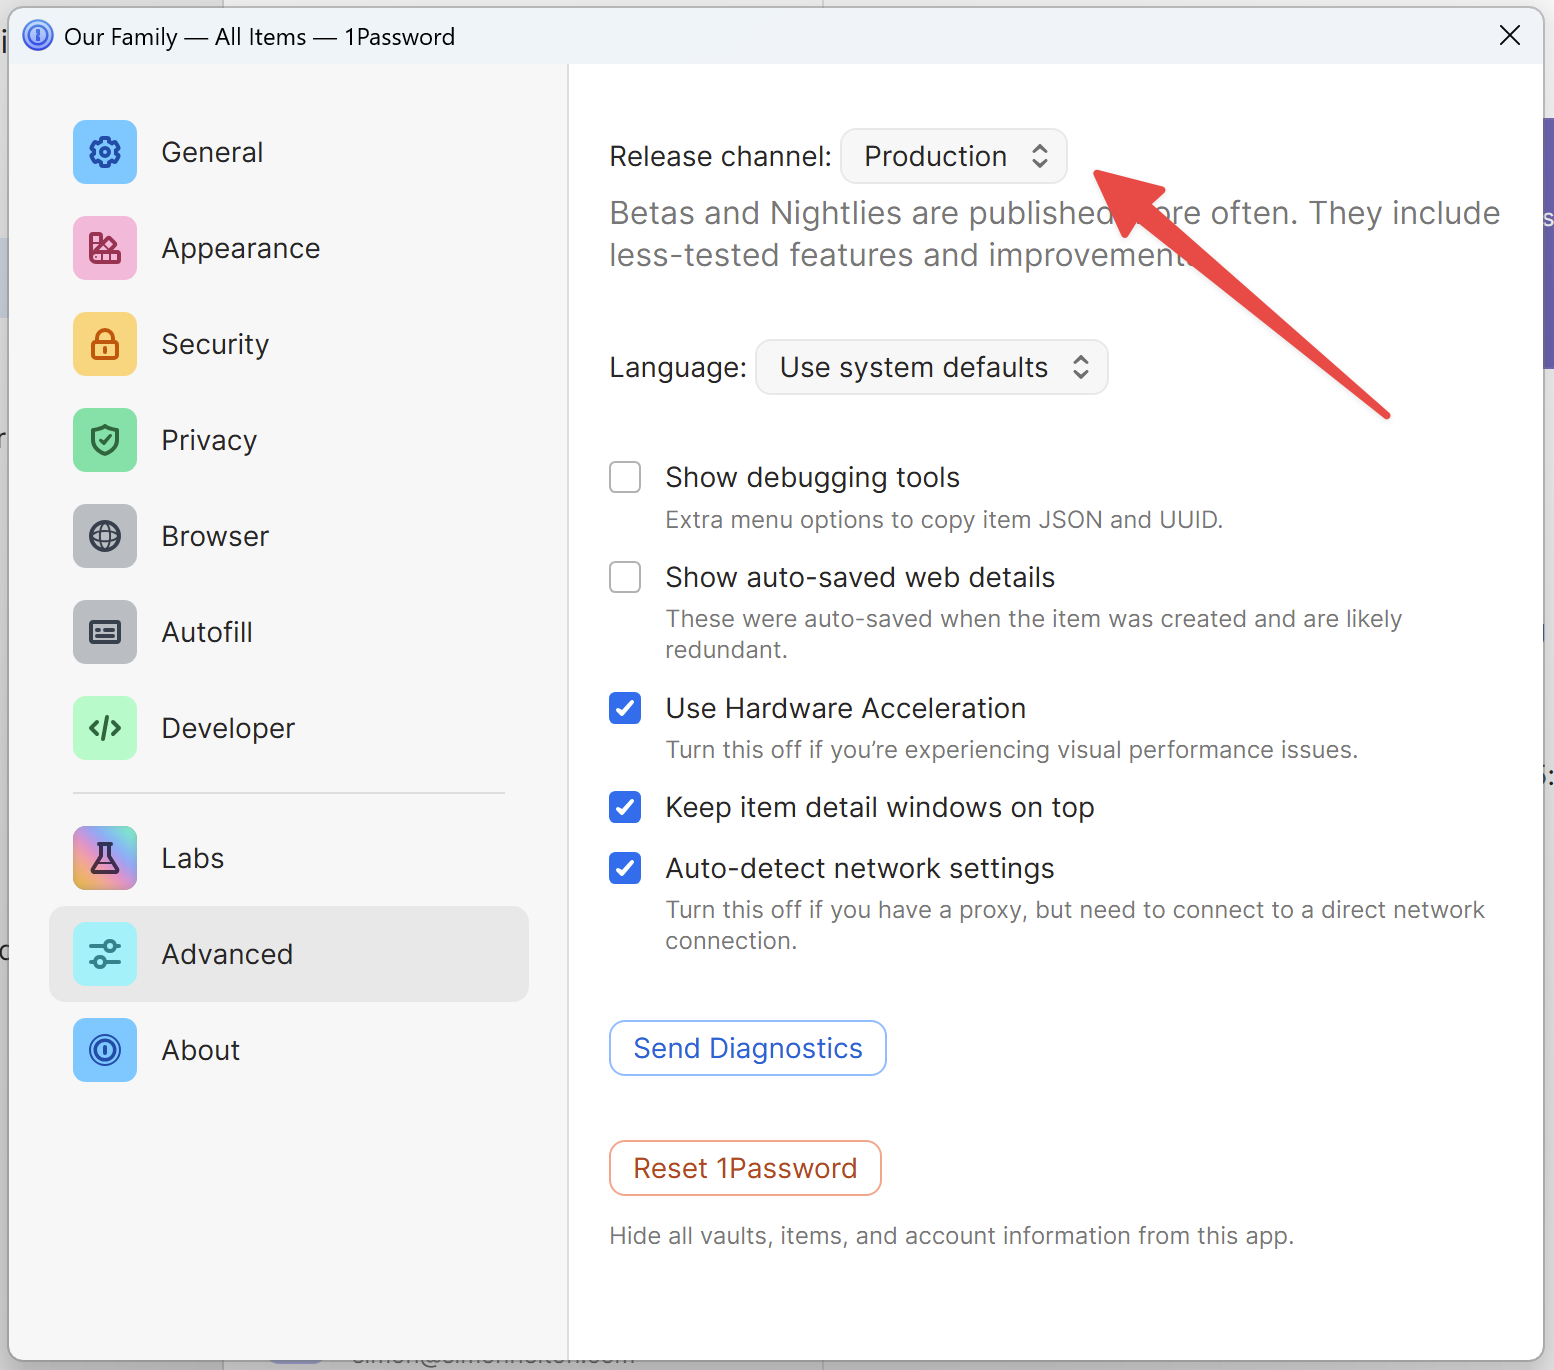Uncheck Keep item detail windows on top
Viewport: 1554px width, 1370px height.
(x=625, y=807)
